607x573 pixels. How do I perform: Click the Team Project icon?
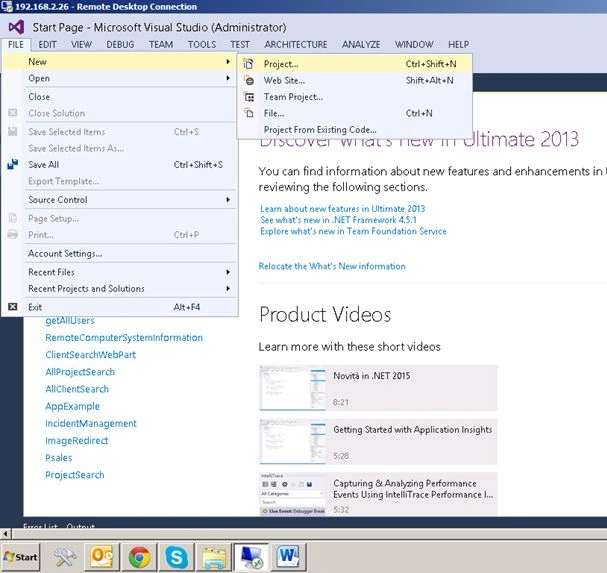click(249, 97)
